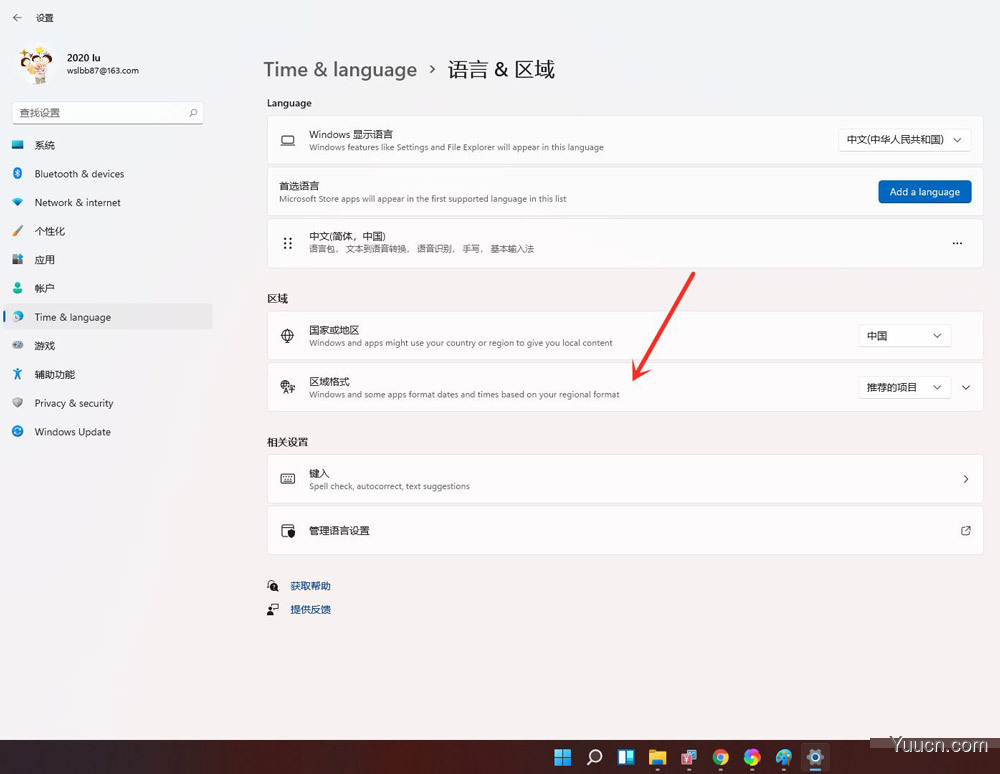
Task: Open File Explorer from the taskbar
Action: tap(658, 757)
